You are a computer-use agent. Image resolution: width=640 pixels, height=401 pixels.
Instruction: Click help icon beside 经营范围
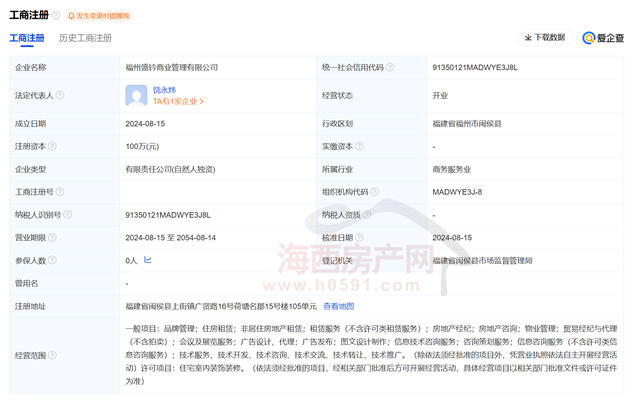(52, 355)
